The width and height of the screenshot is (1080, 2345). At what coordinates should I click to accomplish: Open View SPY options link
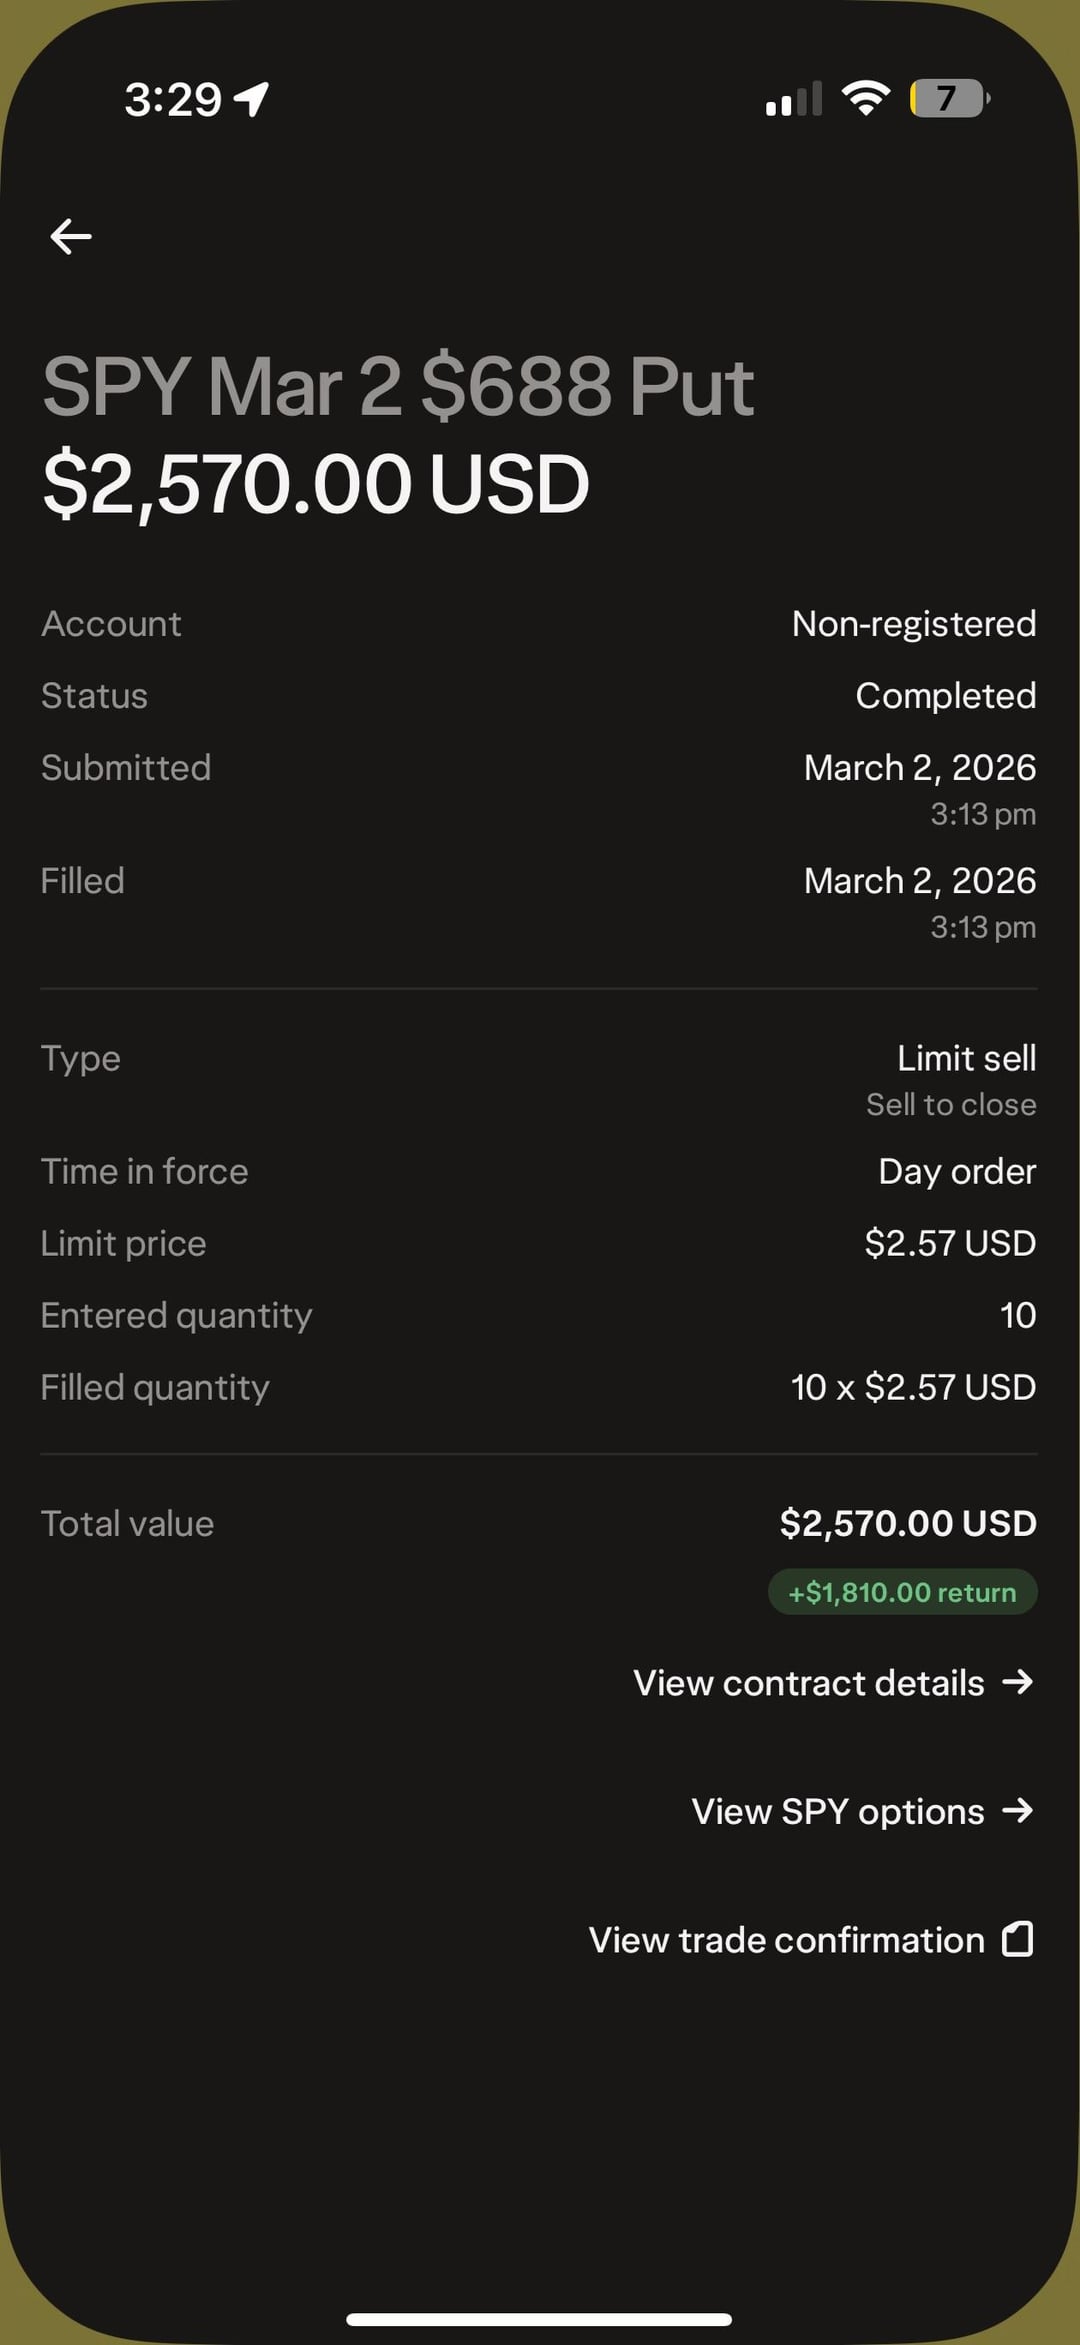[838, 1811]
